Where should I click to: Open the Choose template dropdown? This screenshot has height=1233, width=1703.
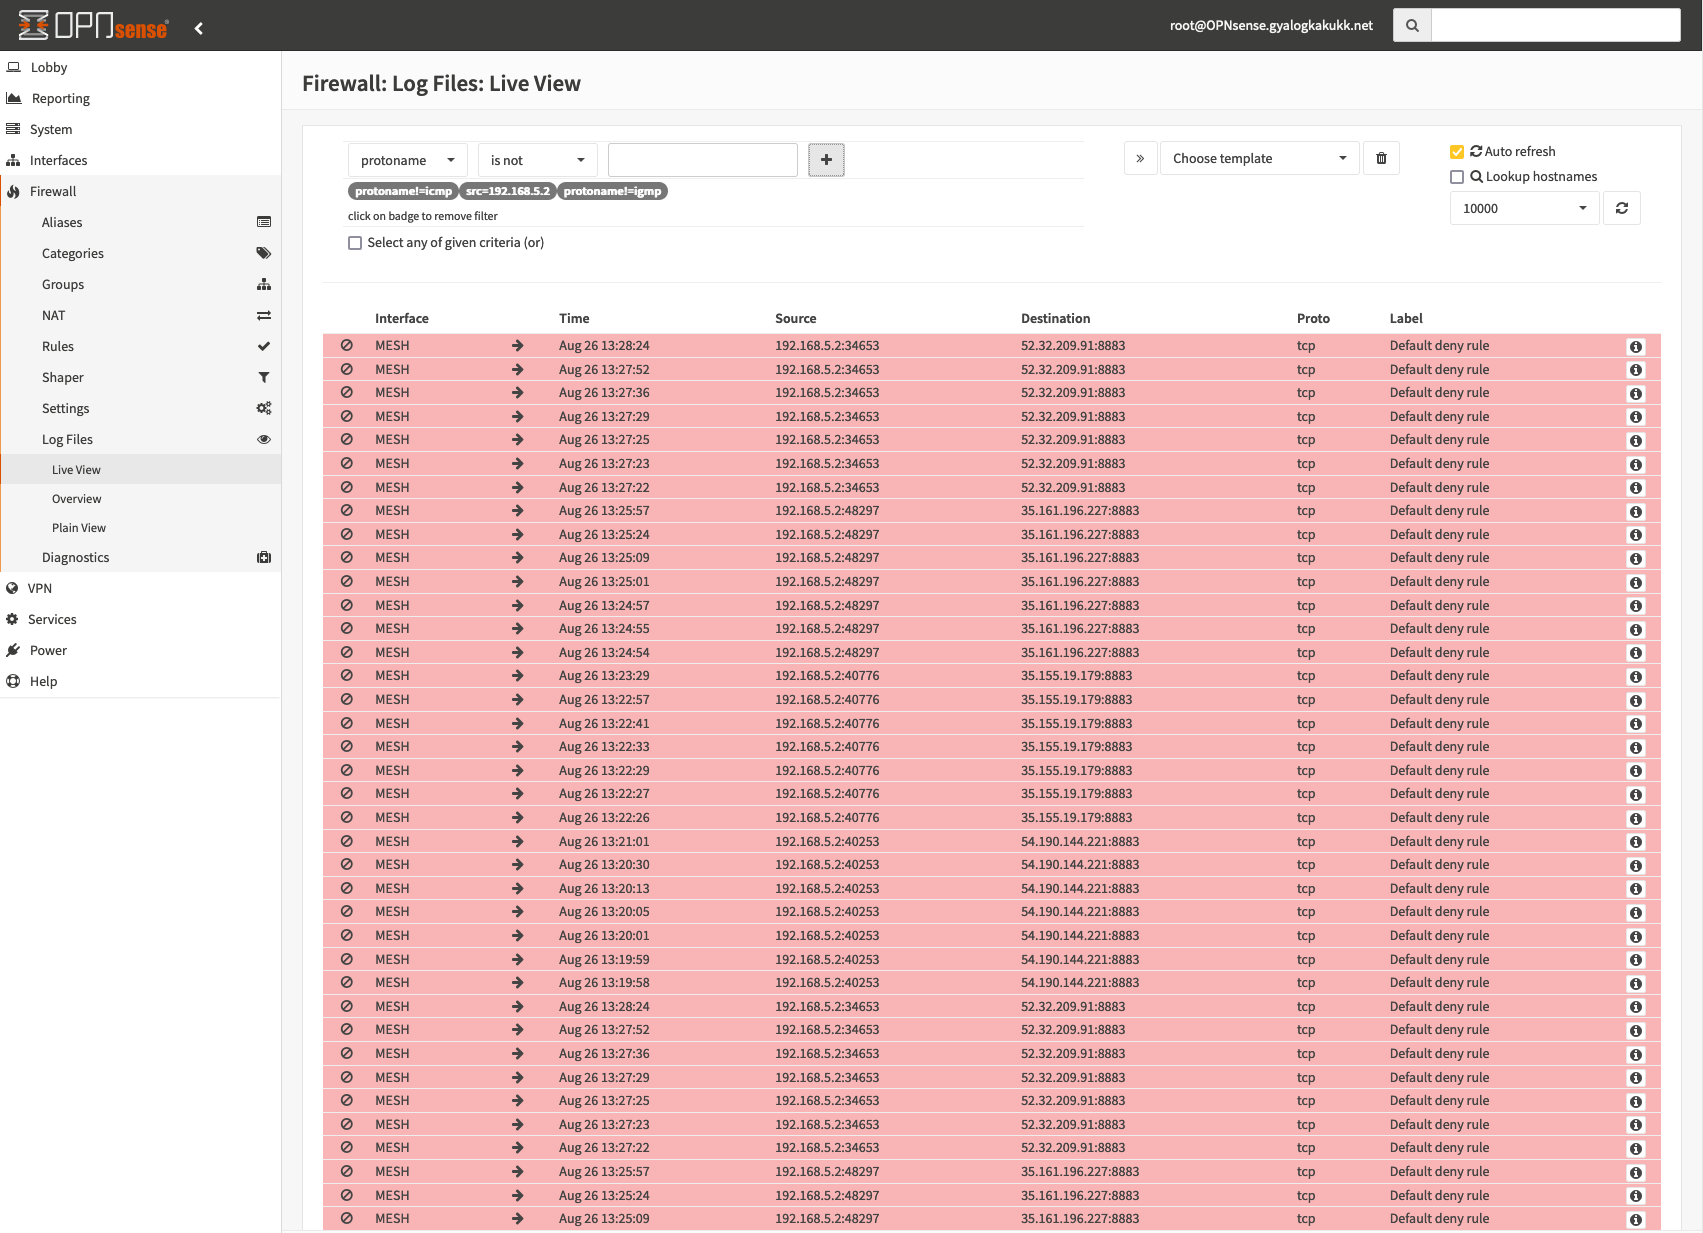[x=1259, y=158]
